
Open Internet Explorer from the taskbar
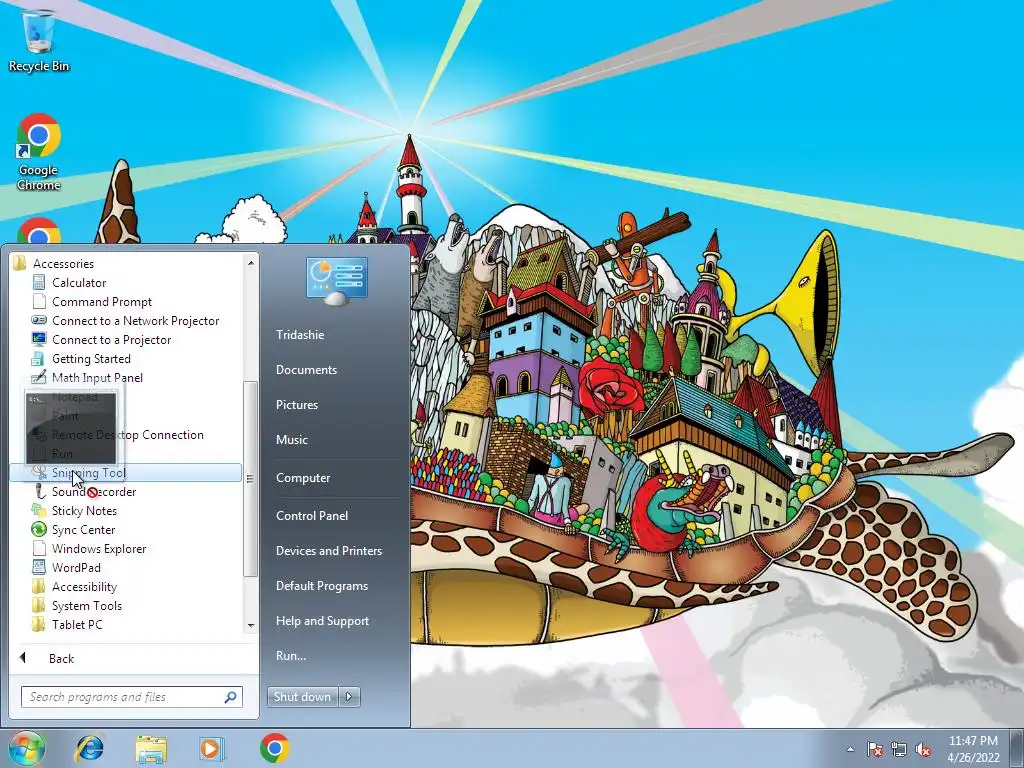pyautogui.click(x=89, y=748)
